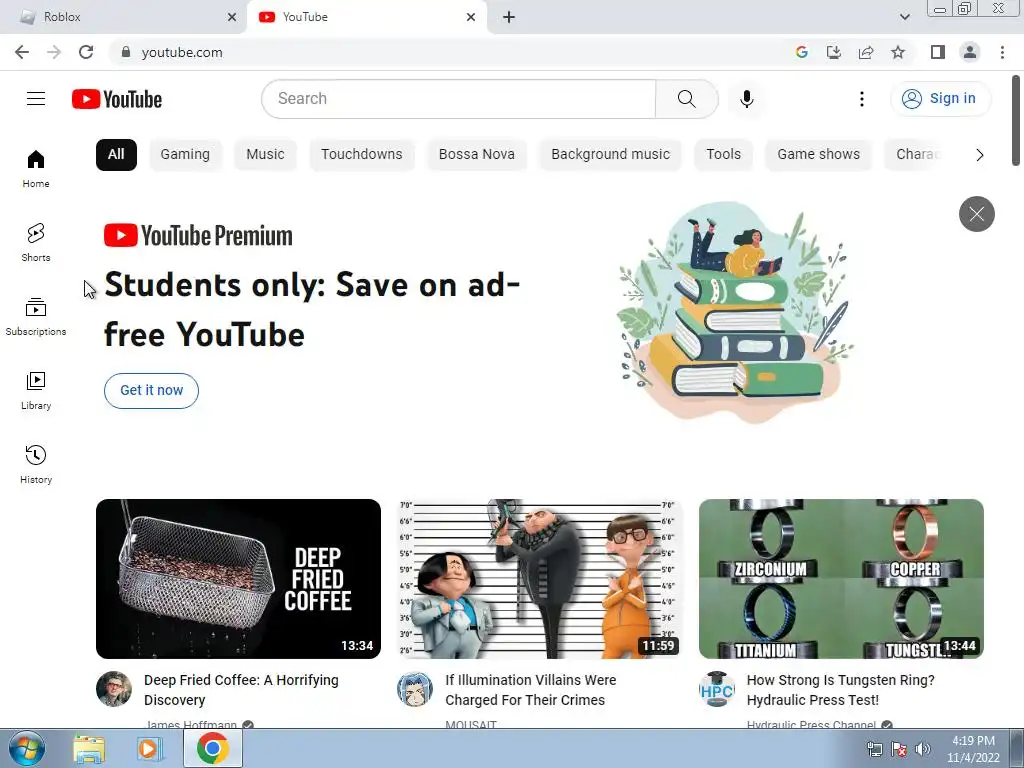The height and width of the screenshot is (768, 1024).
Task: Select the Game shows filter chip
Action: click(x=818, y=155)
